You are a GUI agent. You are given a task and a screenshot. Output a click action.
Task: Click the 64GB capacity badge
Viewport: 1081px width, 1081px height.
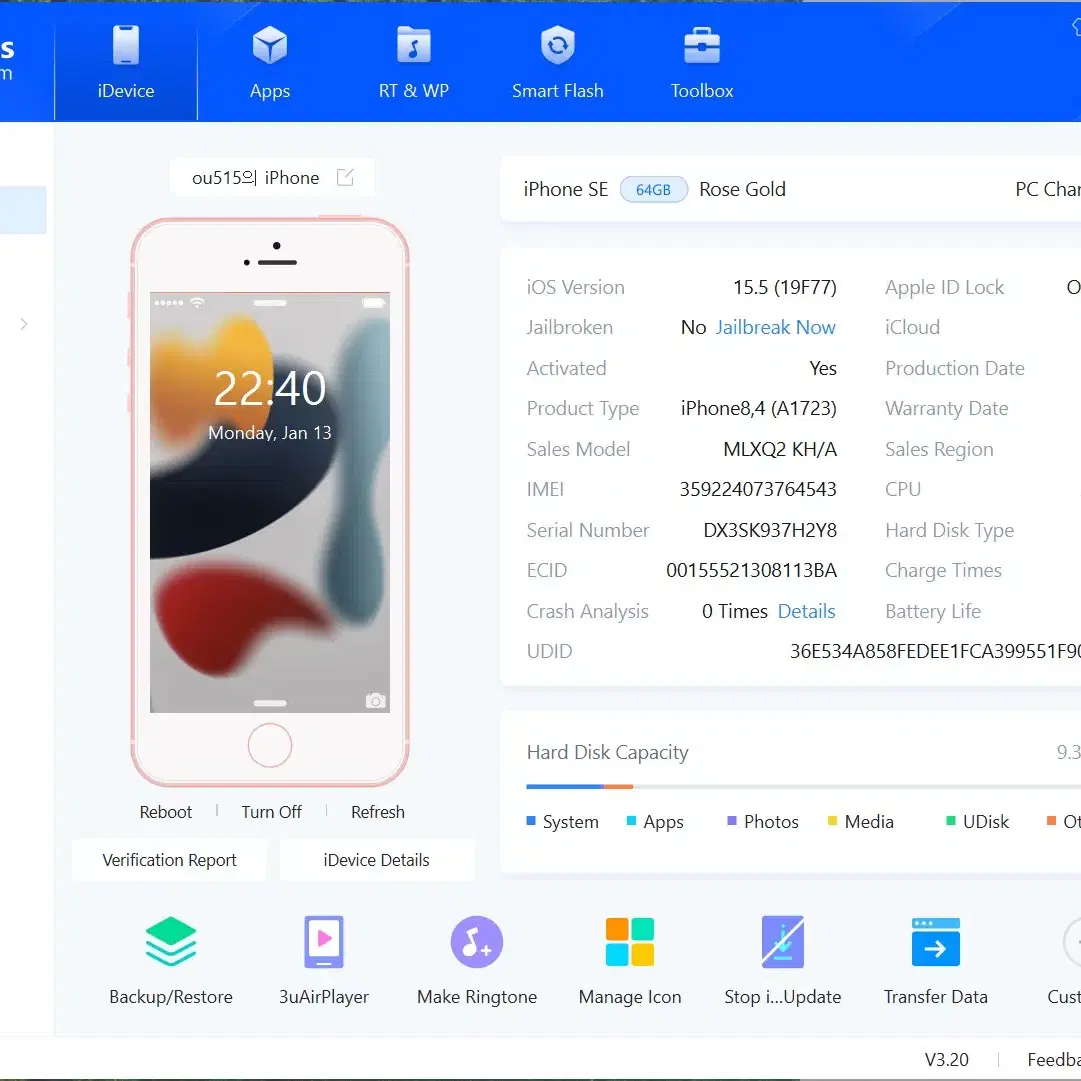tap(654, 190)
